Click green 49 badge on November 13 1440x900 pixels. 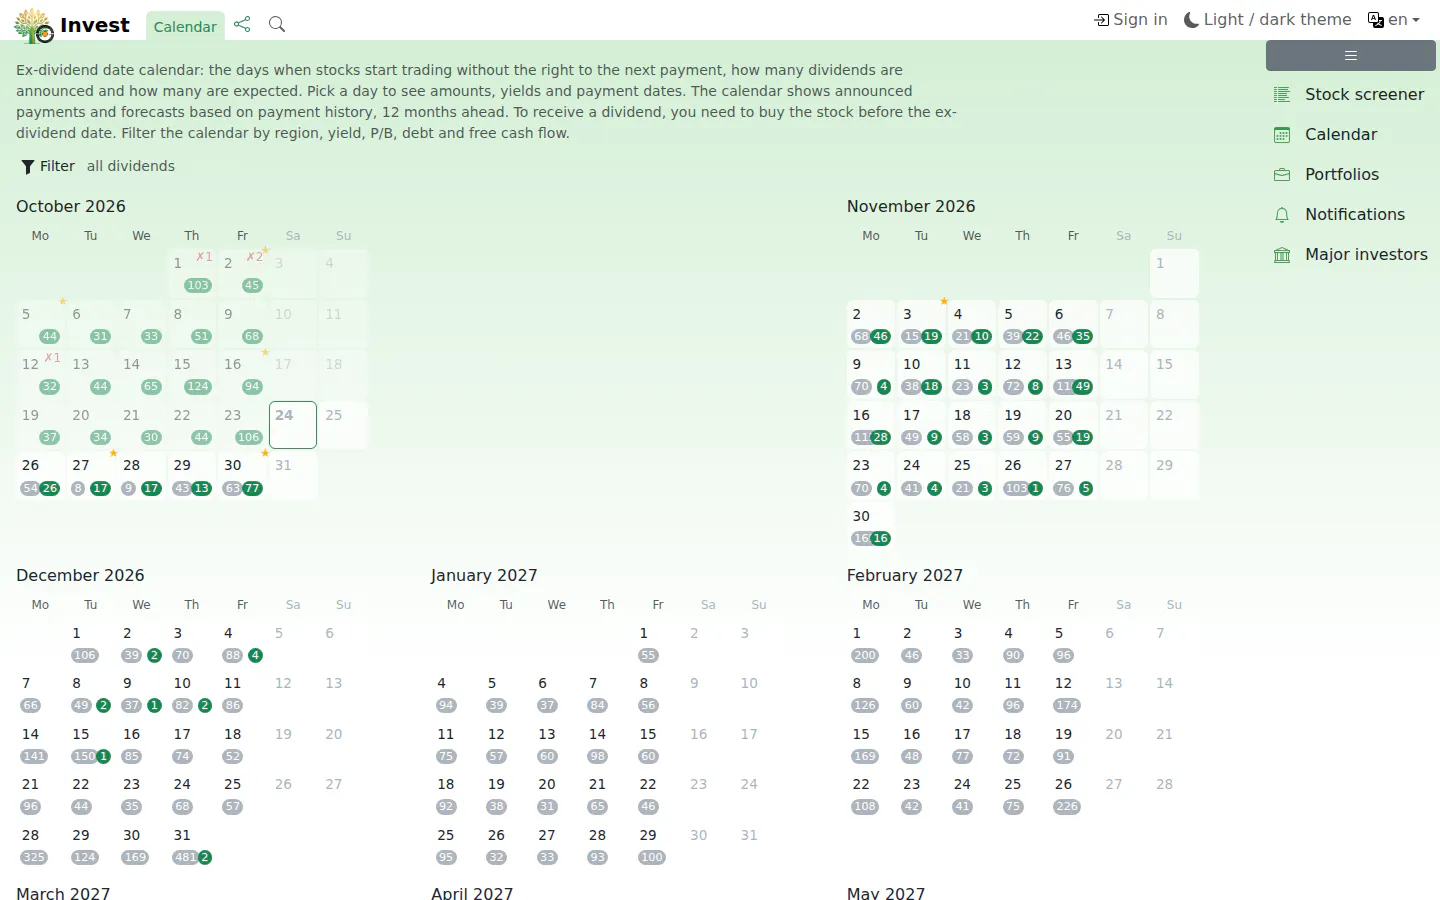[x=1083, y=386]
